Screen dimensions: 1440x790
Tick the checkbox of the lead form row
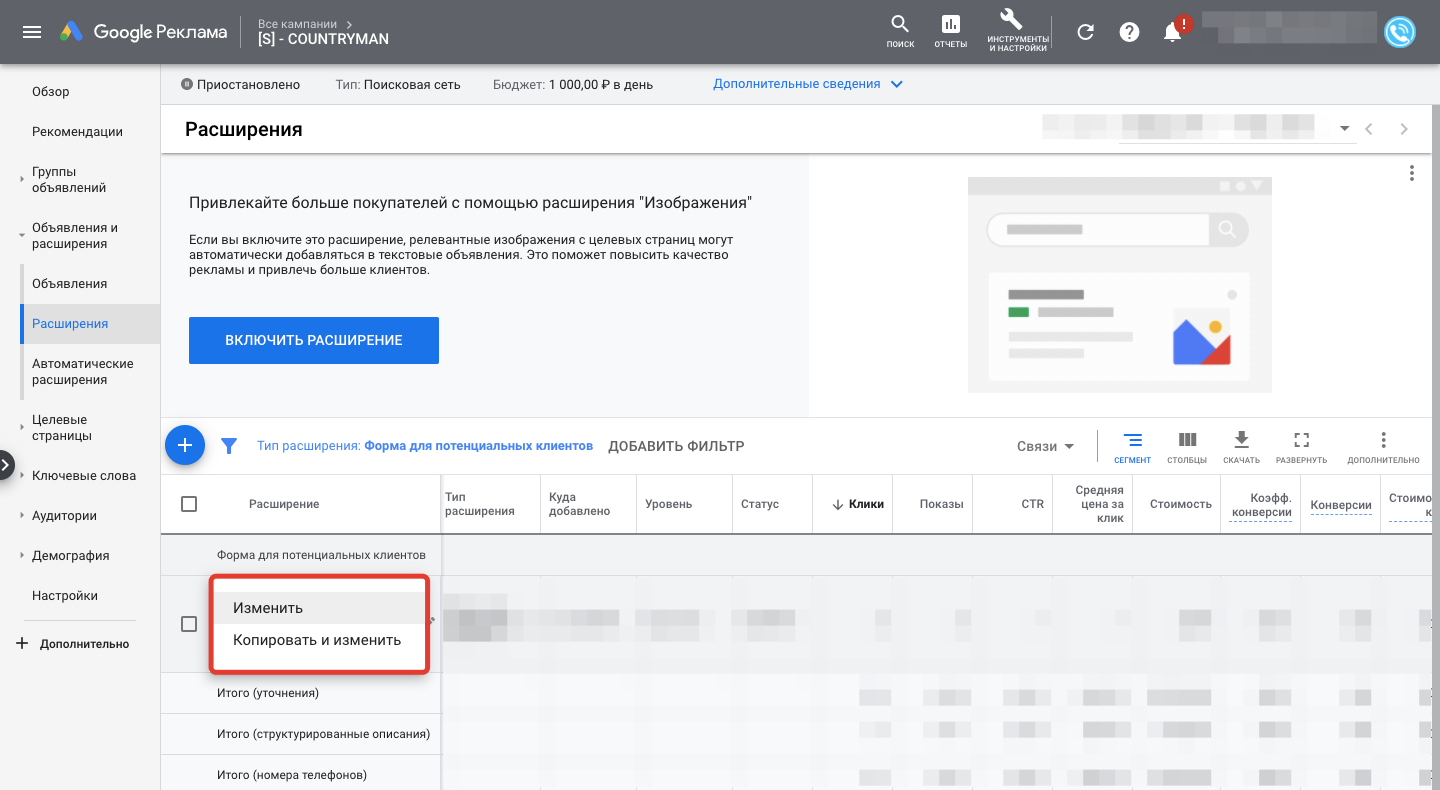(x=189, y=624)
